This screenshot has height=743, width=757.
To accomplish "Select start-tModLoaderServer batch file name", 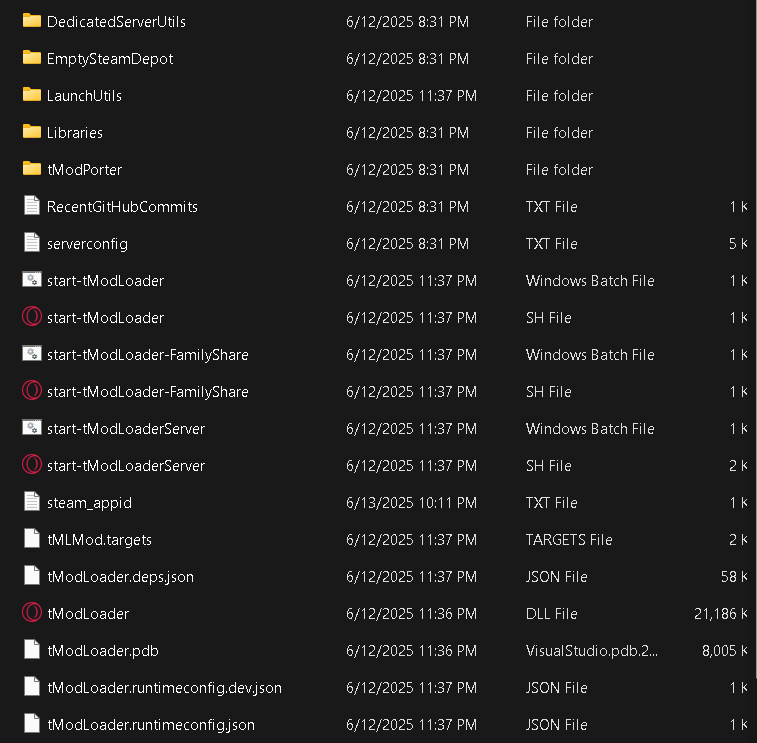I will 126,429.
